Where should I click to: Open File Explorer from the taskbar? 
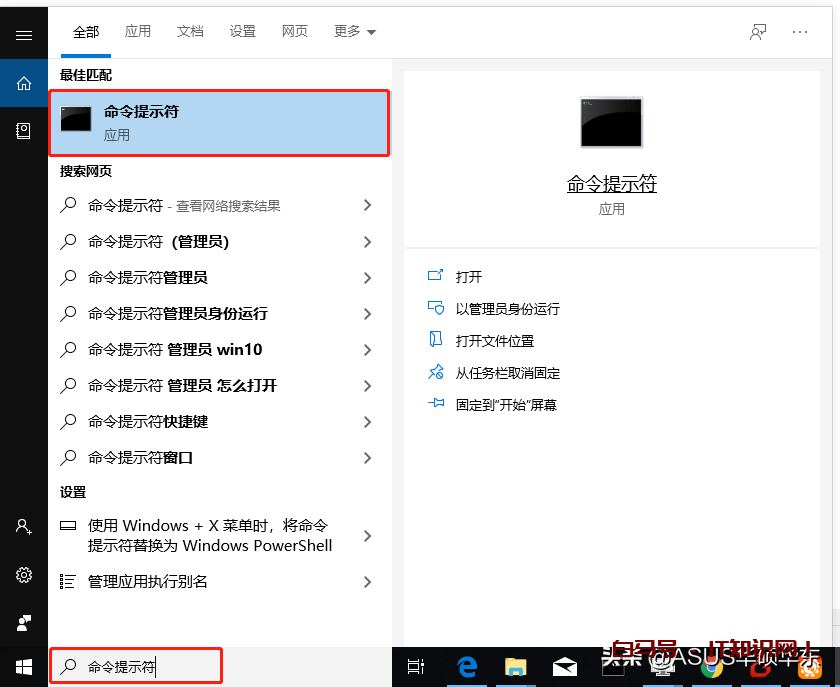515,666
